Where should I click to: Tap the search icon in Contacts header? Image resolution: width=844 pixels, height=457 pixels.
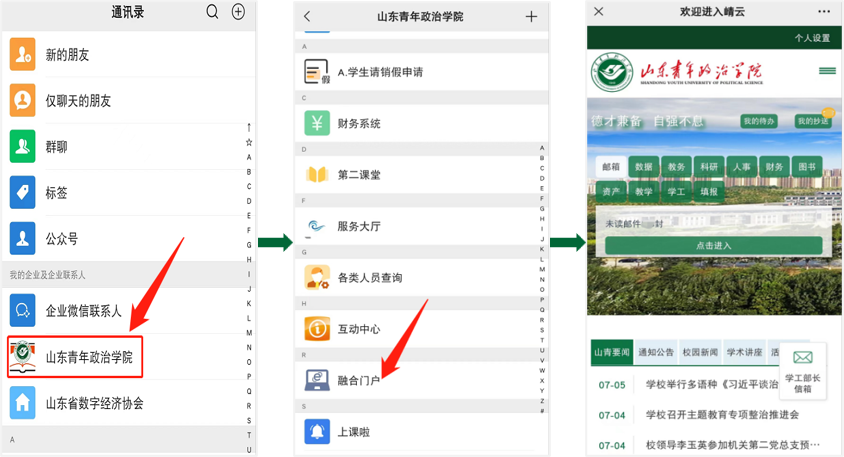tap(212, 12)
